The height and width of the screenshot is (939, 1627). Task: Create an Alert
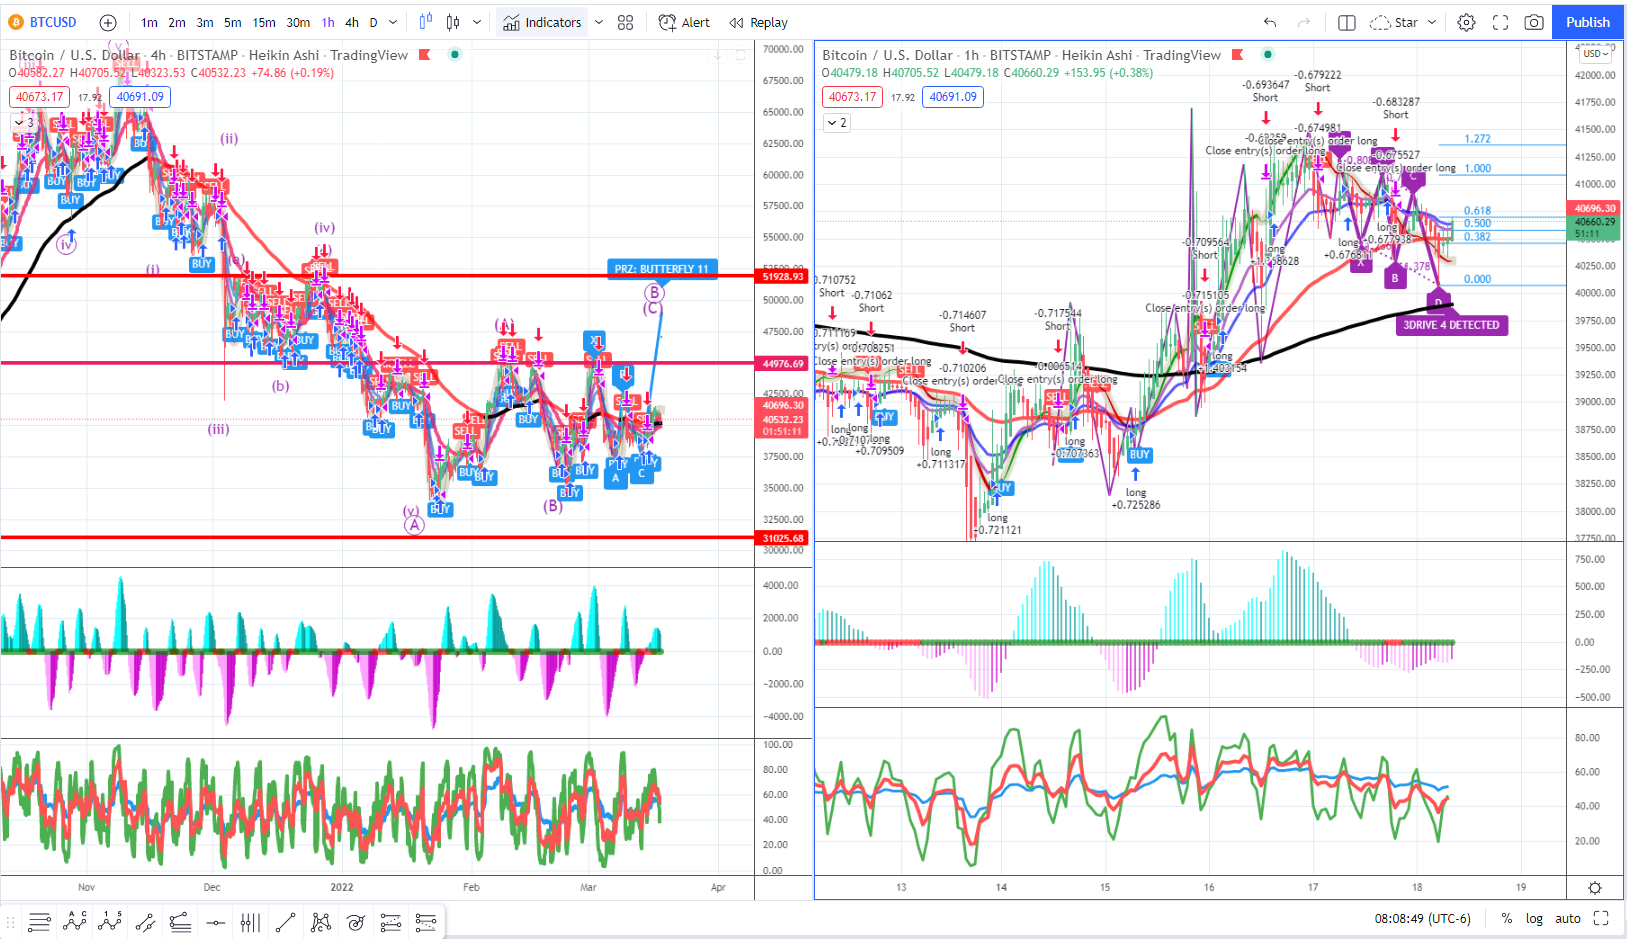click(x=685, y=22)
